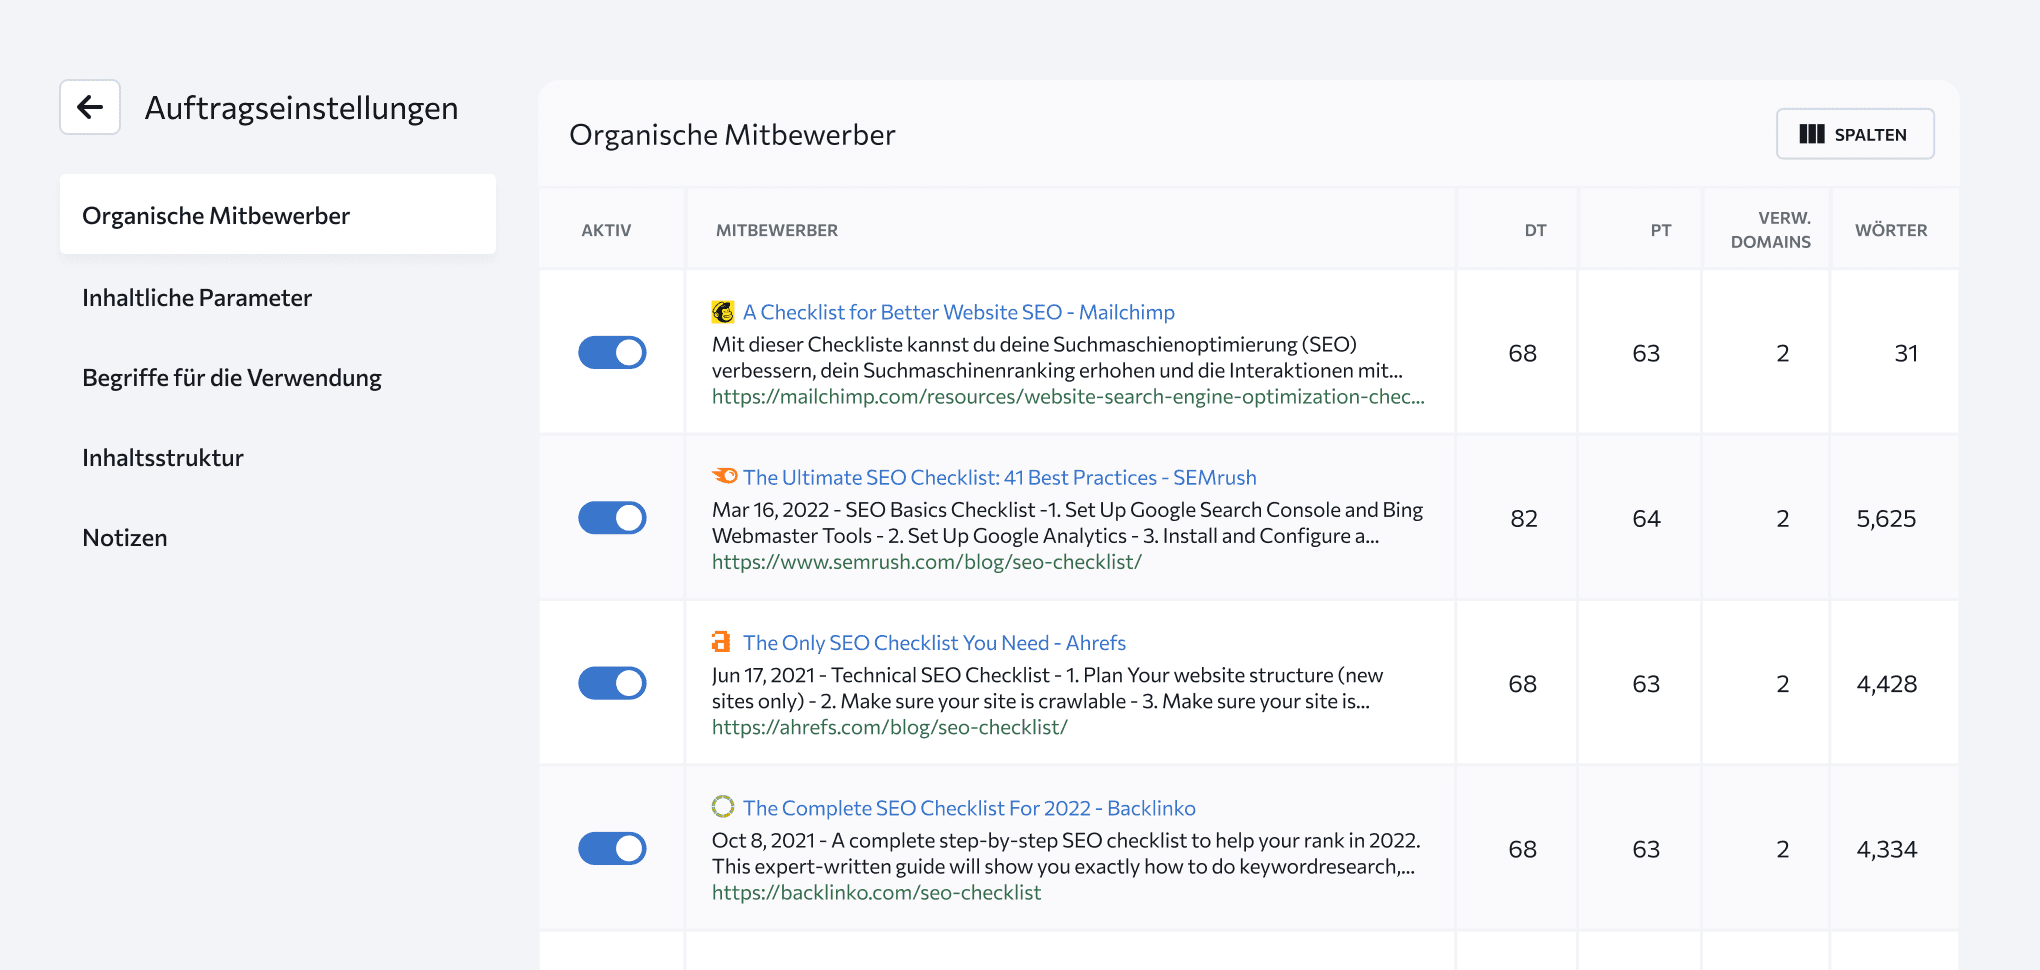Click the Mailchimp favicon
2040x970 pixels.
pos(721,311)
